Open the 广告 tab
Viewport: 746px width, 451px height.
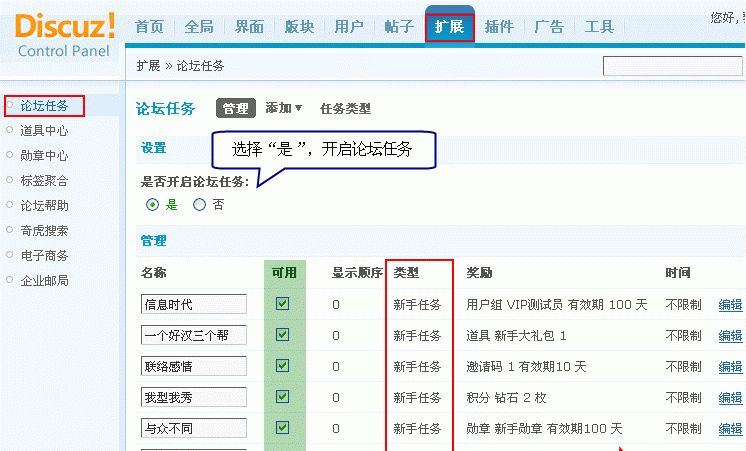tap(549, 27)
